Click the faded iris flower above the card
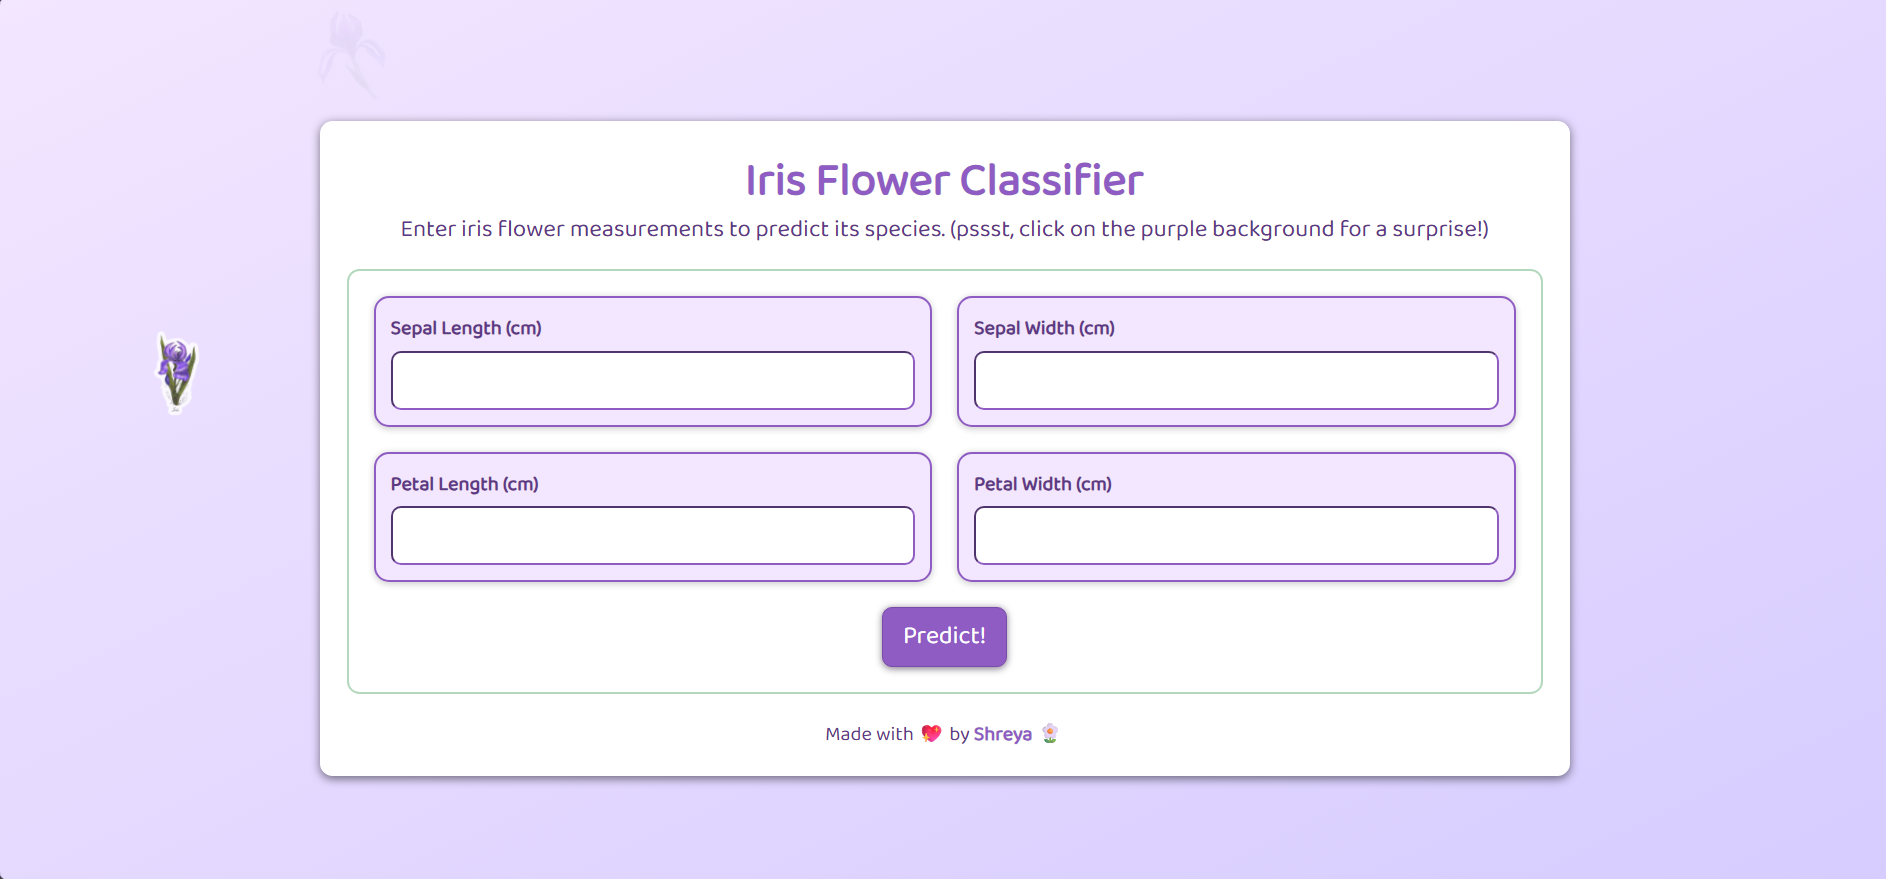 pyautogui.click(x=351, y=54)
